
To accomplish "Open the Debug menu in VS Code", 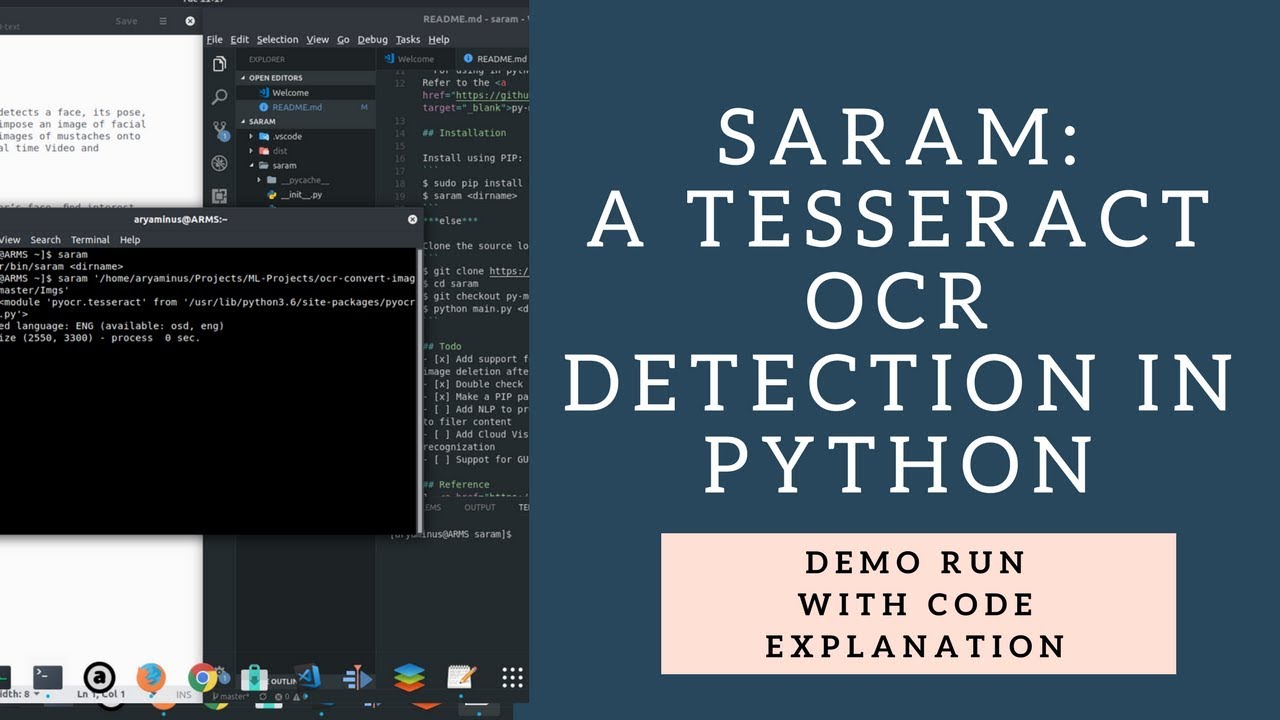I will pos(372,39).
